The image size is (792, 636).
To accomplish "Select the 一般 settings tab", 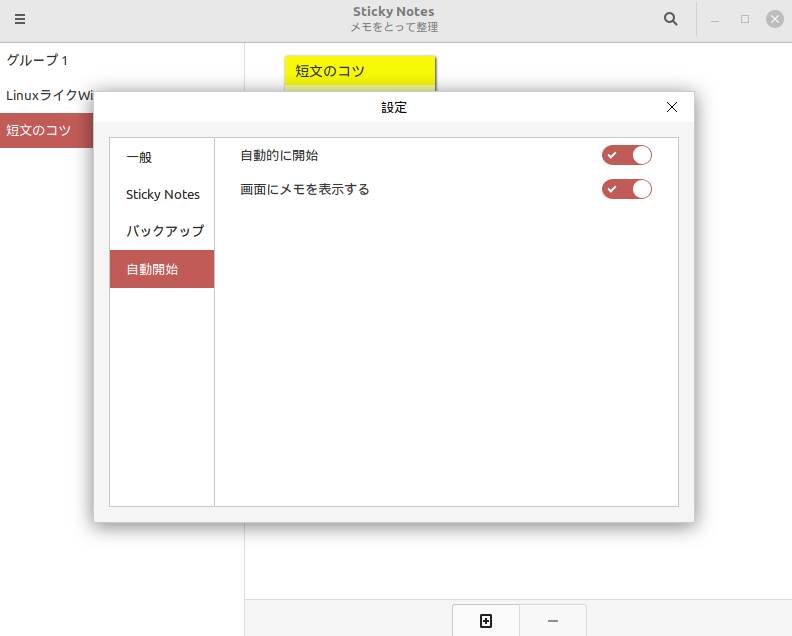I will [162, 157].
